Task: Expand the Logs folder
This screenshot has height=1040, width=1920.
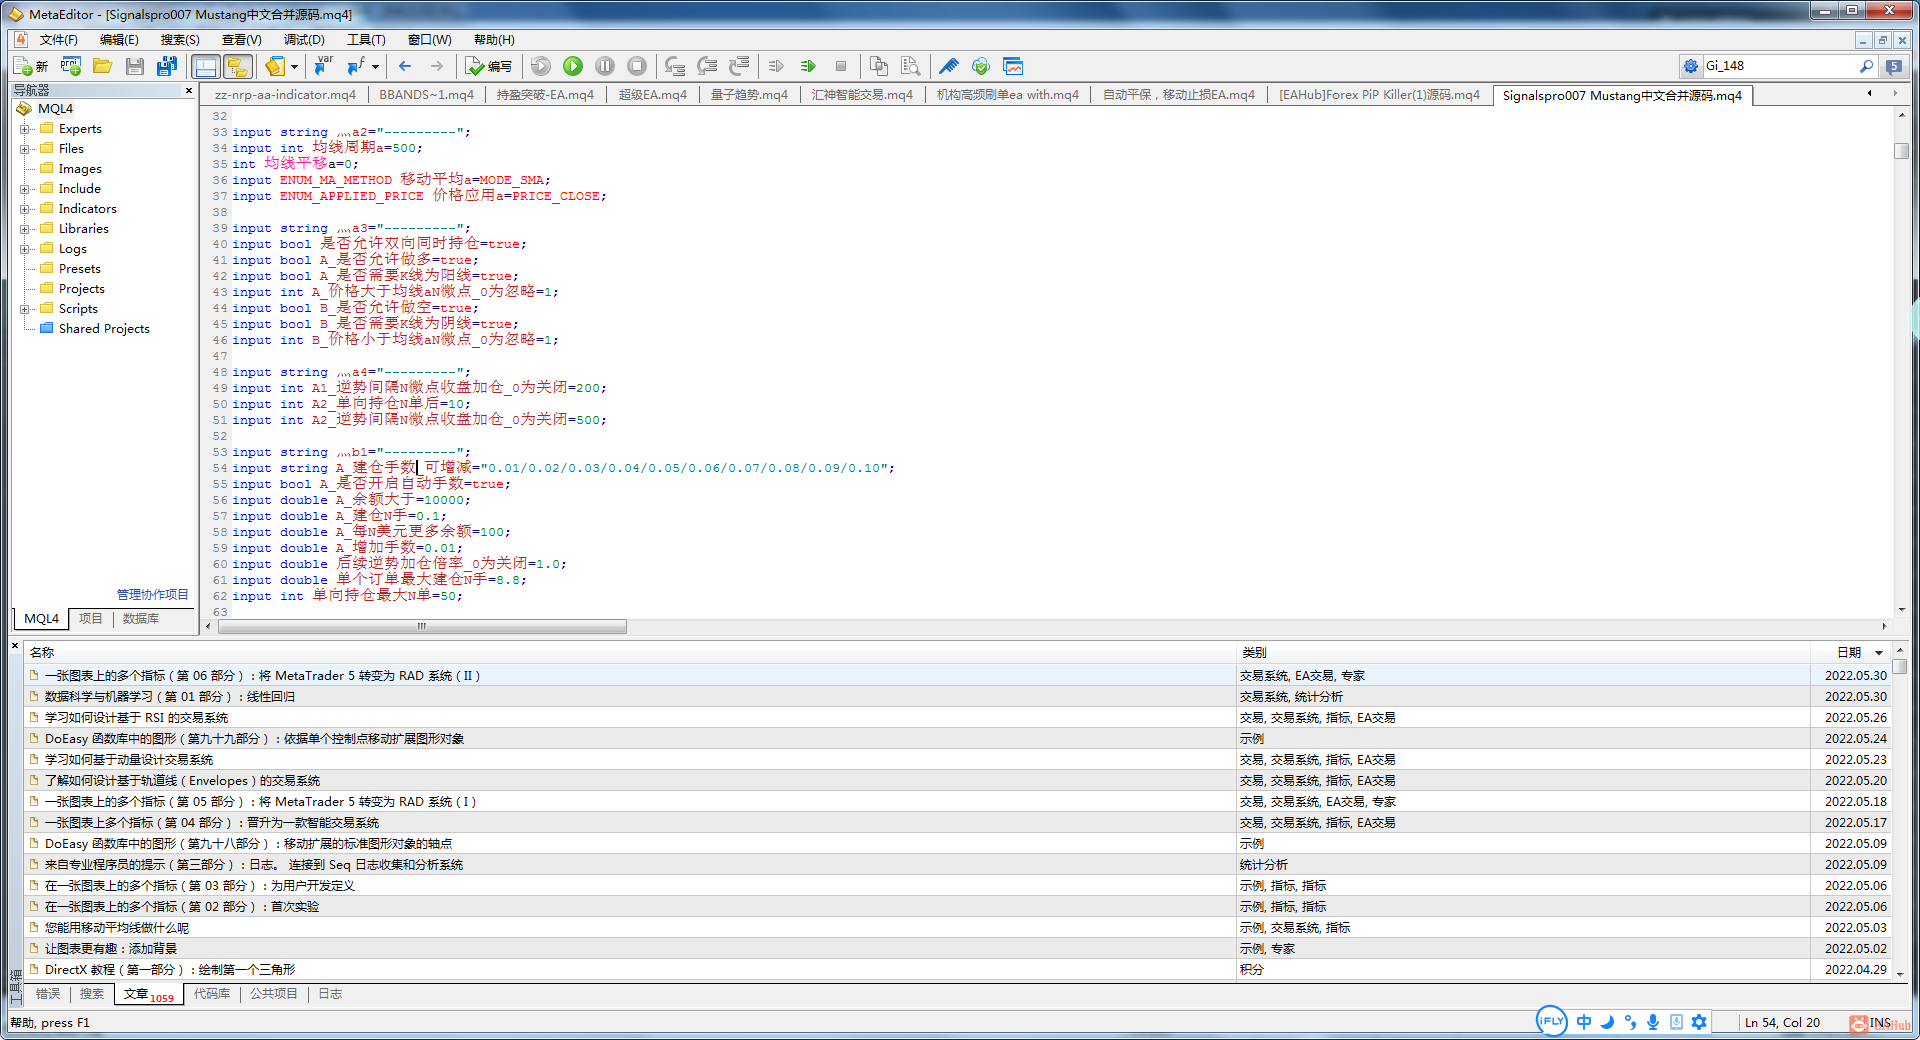Action: tap(25, 249)
